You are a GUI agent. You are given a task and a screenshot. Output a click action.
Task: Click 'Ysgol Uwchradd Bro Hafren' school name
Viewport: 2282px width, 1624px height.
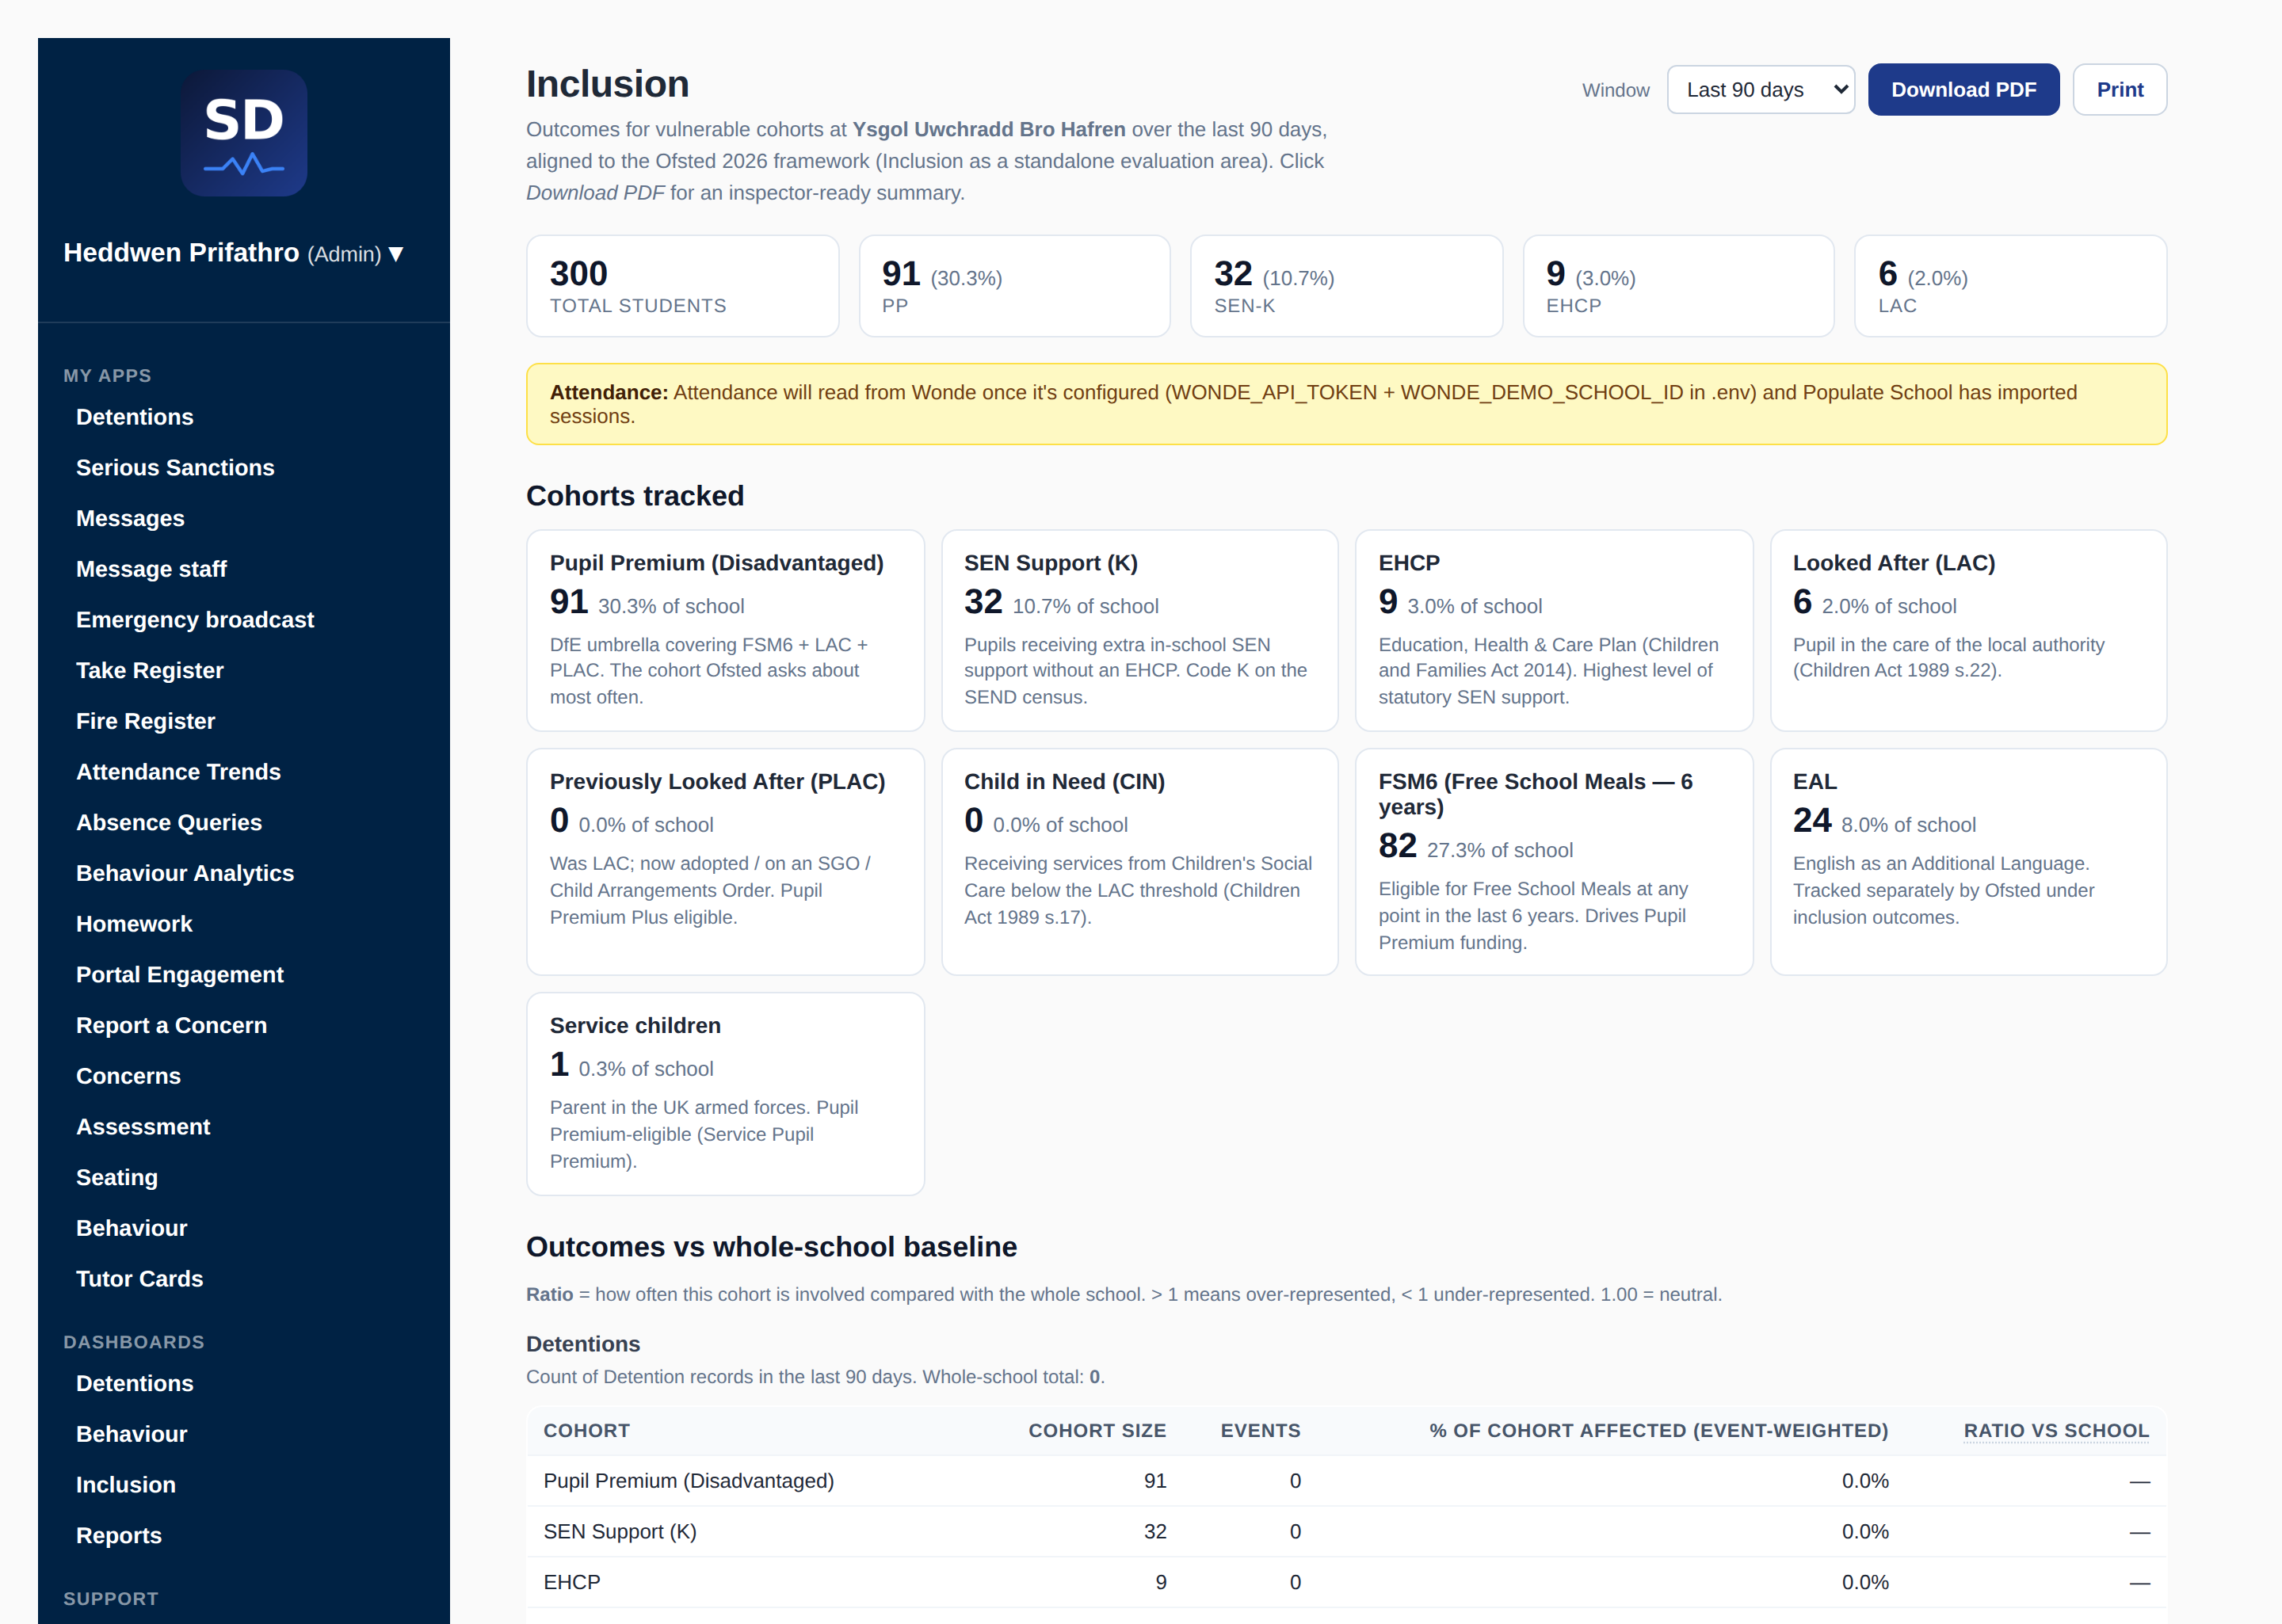tap(988, 130)
